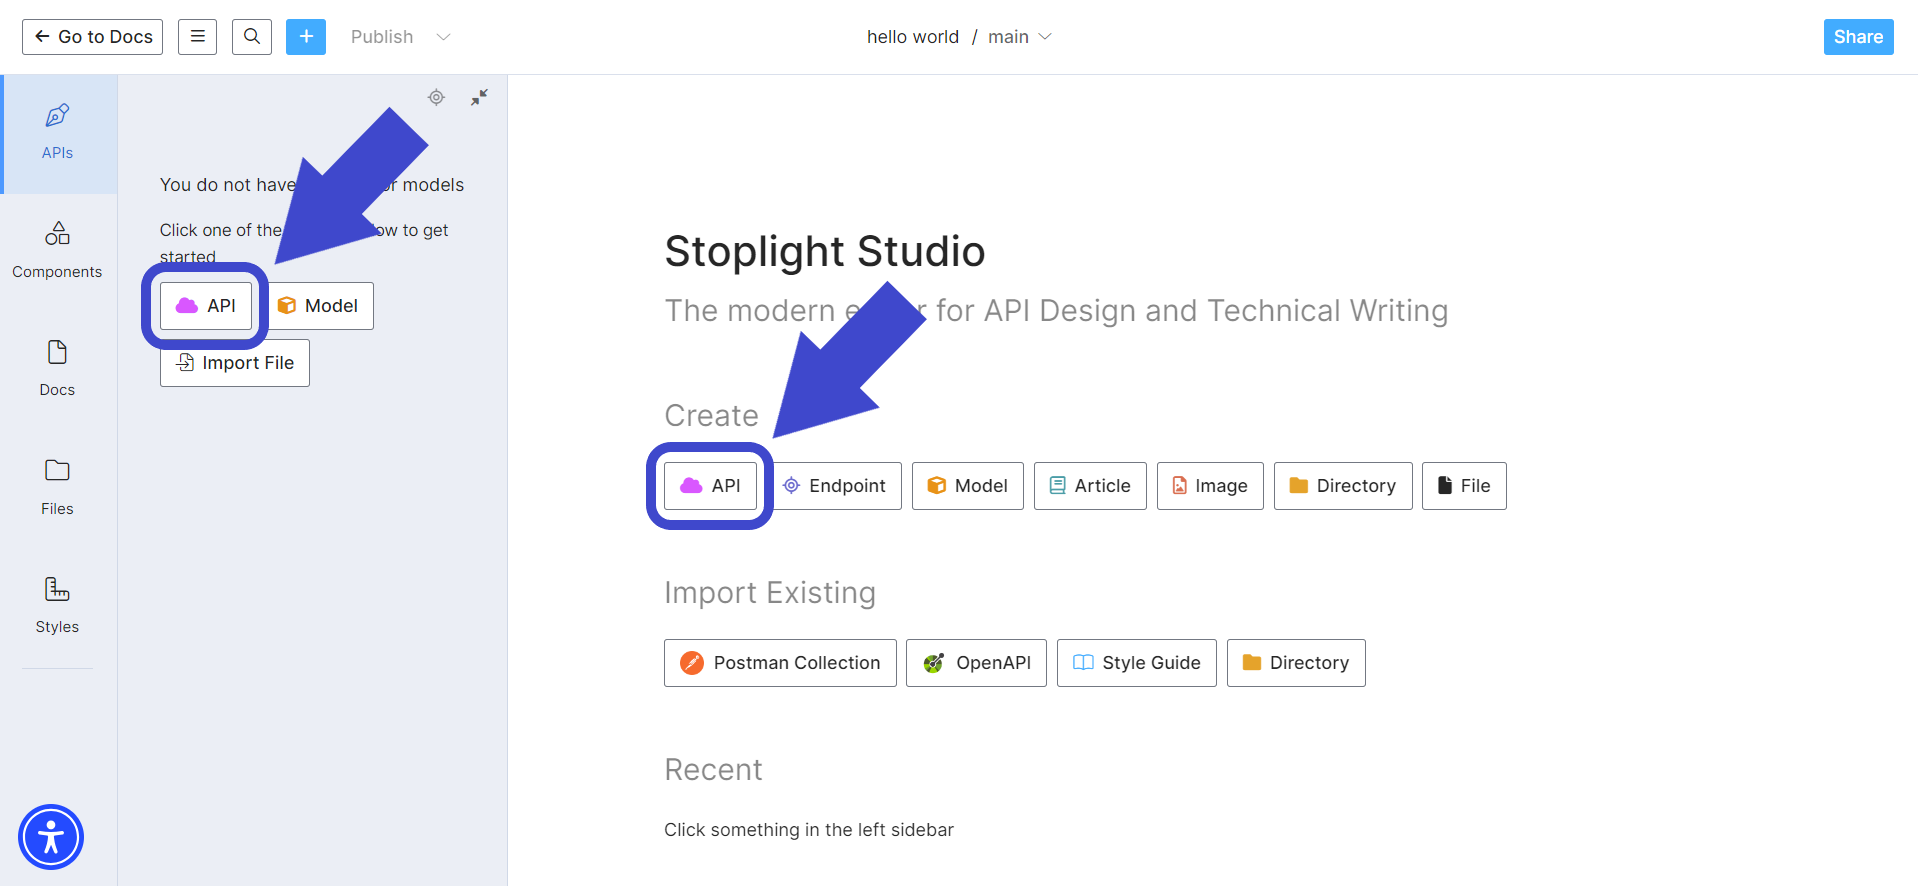Image resolution: width=1918 pixels, height=886 pixels.
Task: Go back with Go to Docs
Action: (93, 37)
